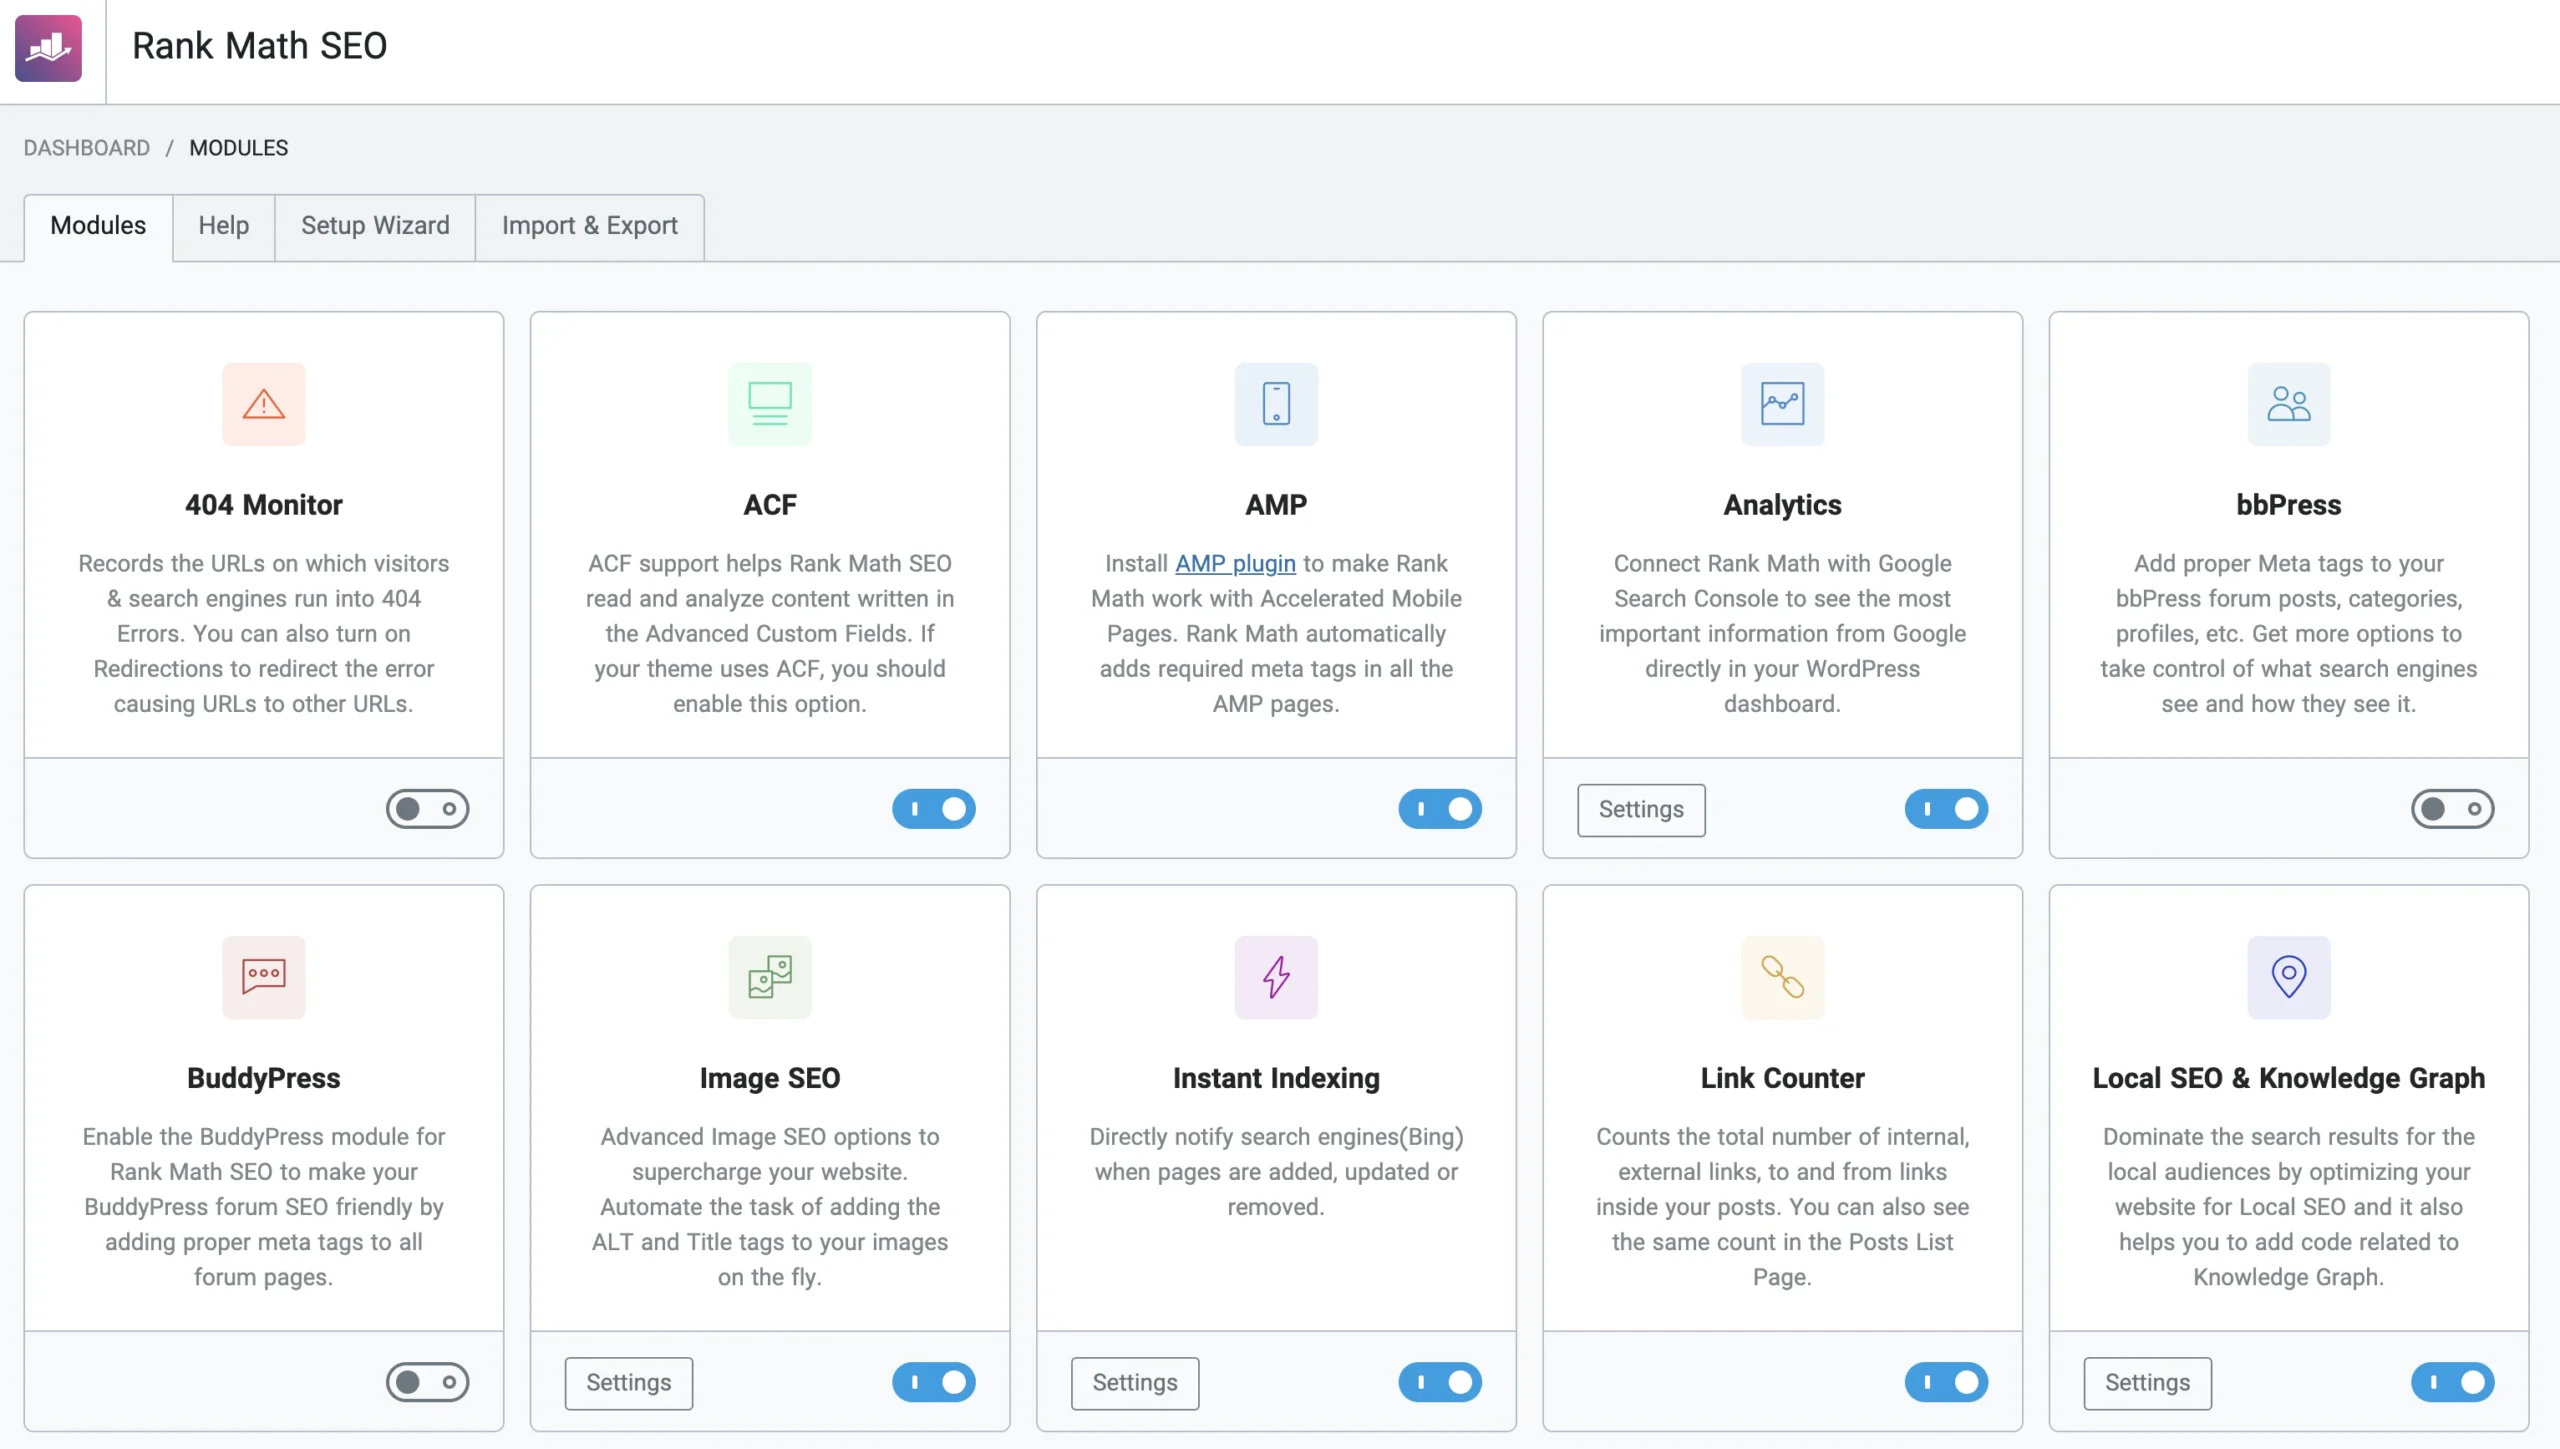Click the Link Counter chain icon
This screenshot has width=2560, height=1449.
tap(1782, 977)
